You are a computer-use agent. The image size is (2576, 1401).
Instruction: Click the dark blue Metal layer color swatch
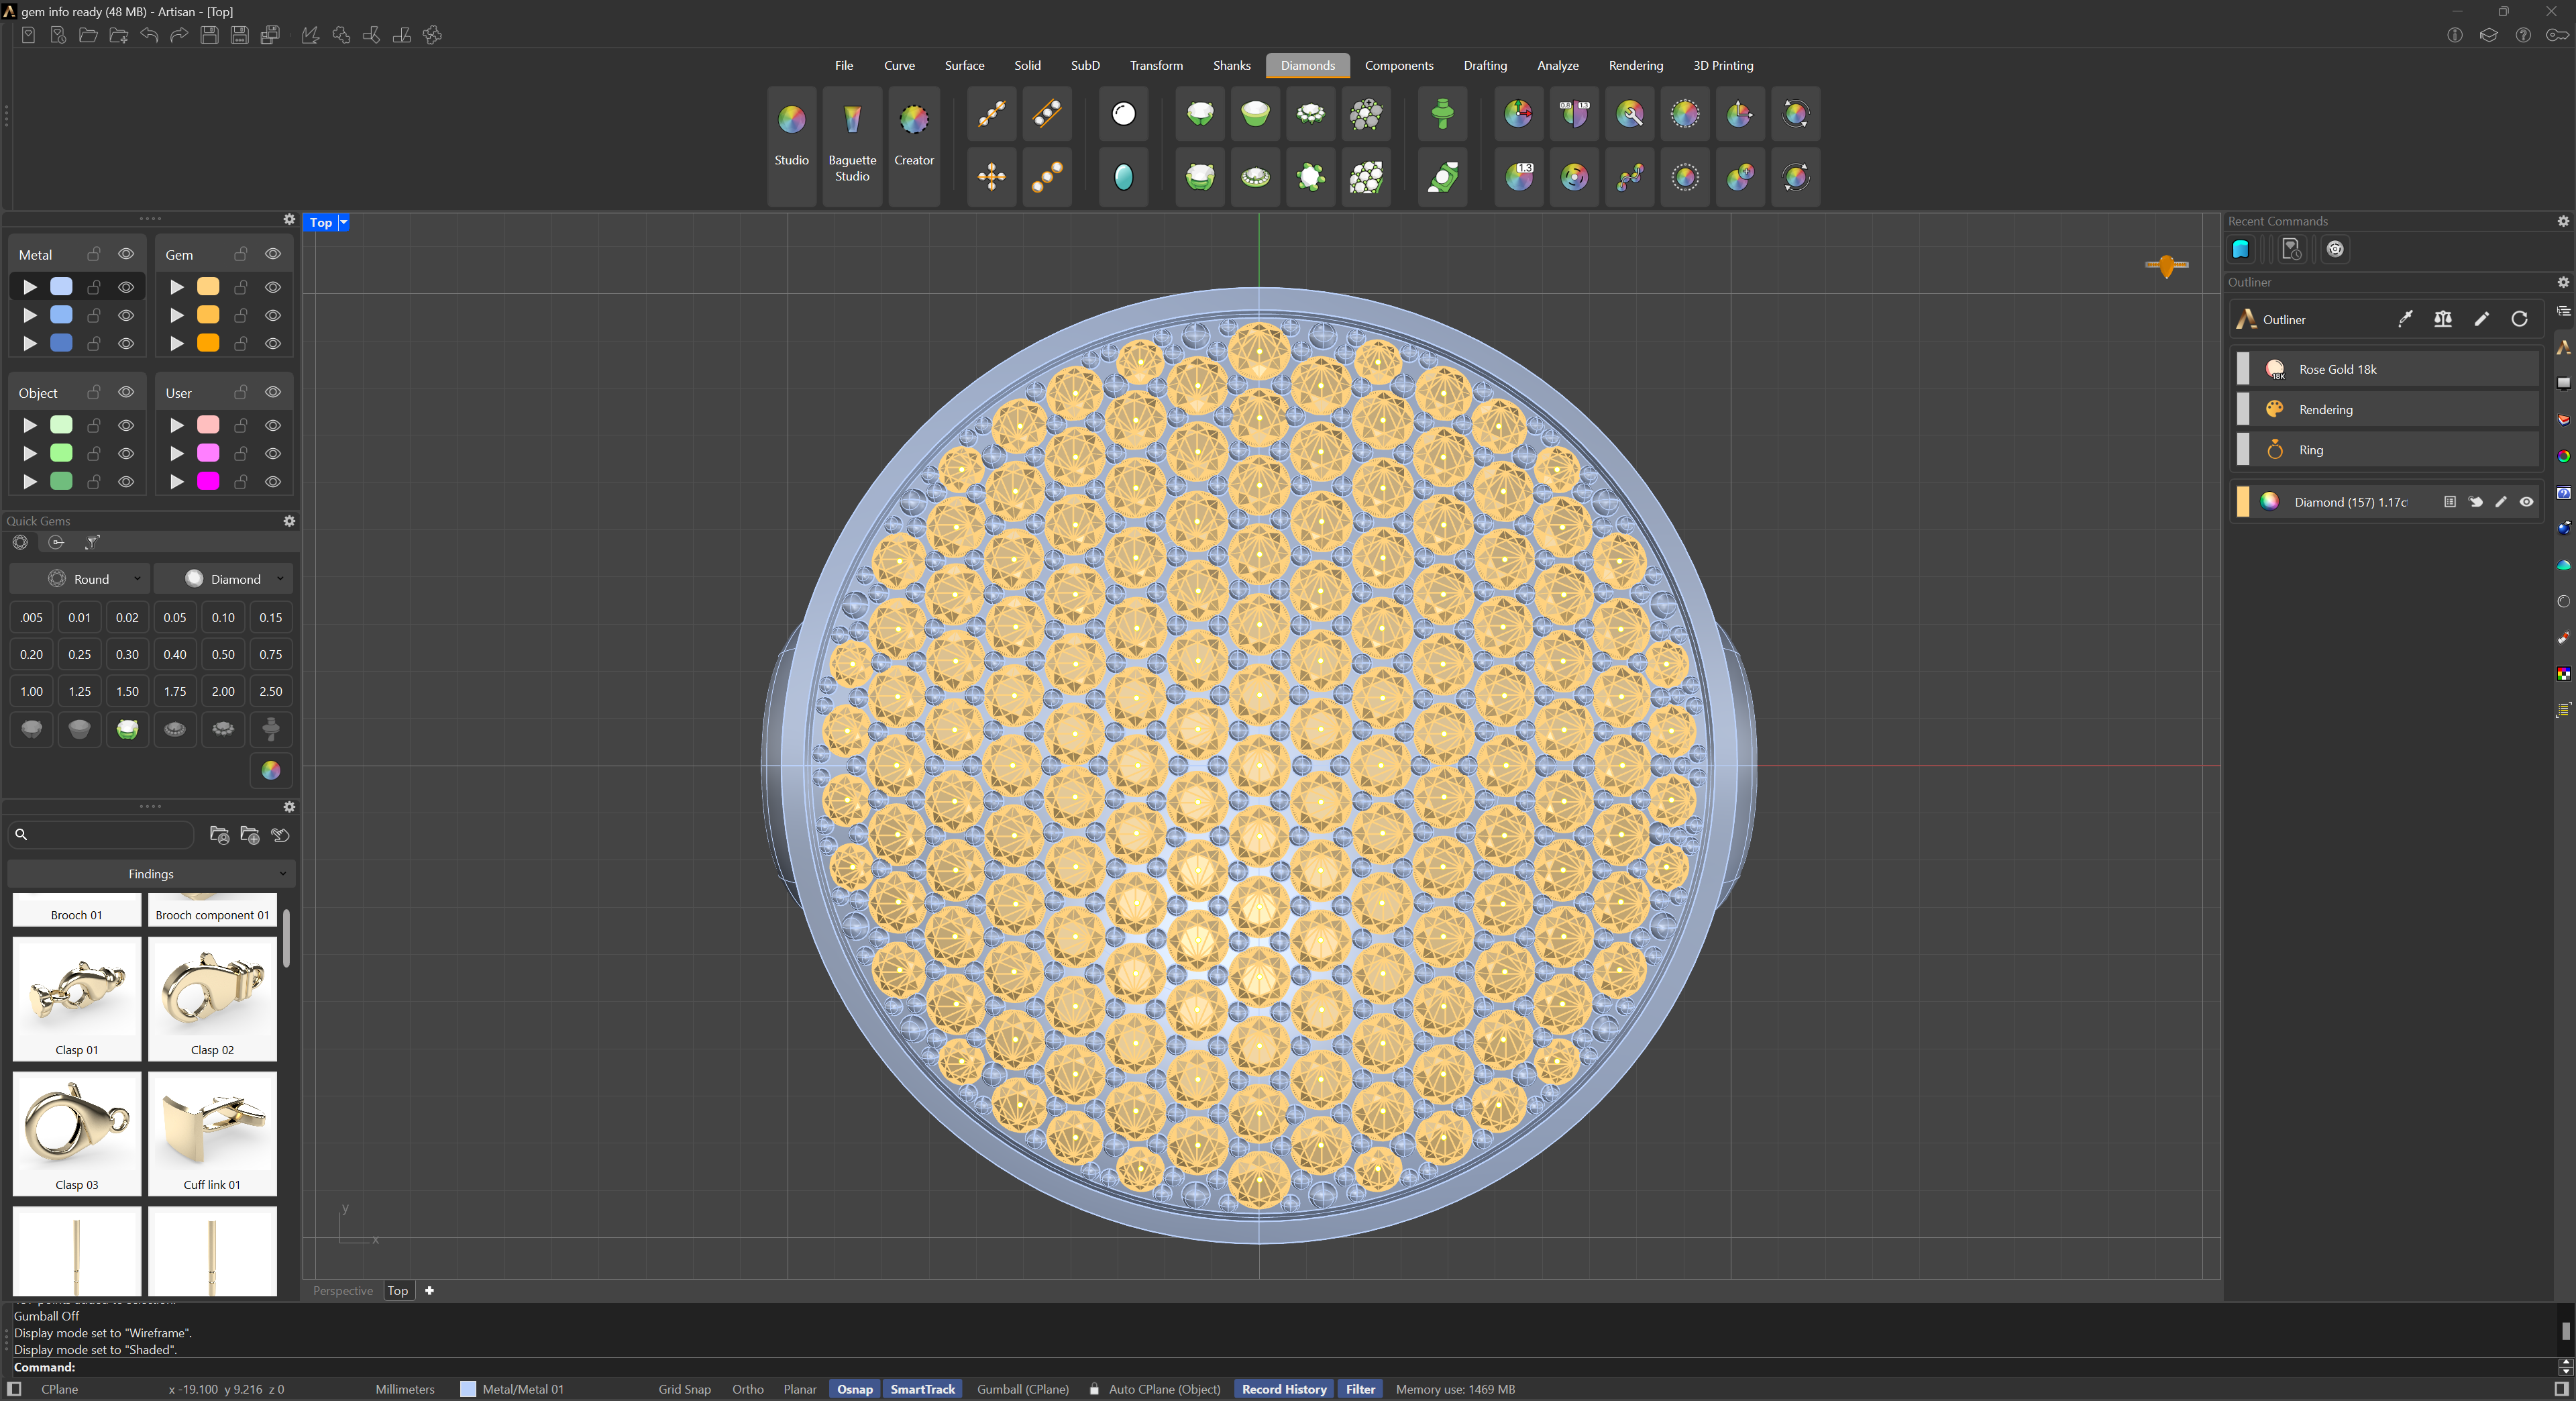[61, 343]
